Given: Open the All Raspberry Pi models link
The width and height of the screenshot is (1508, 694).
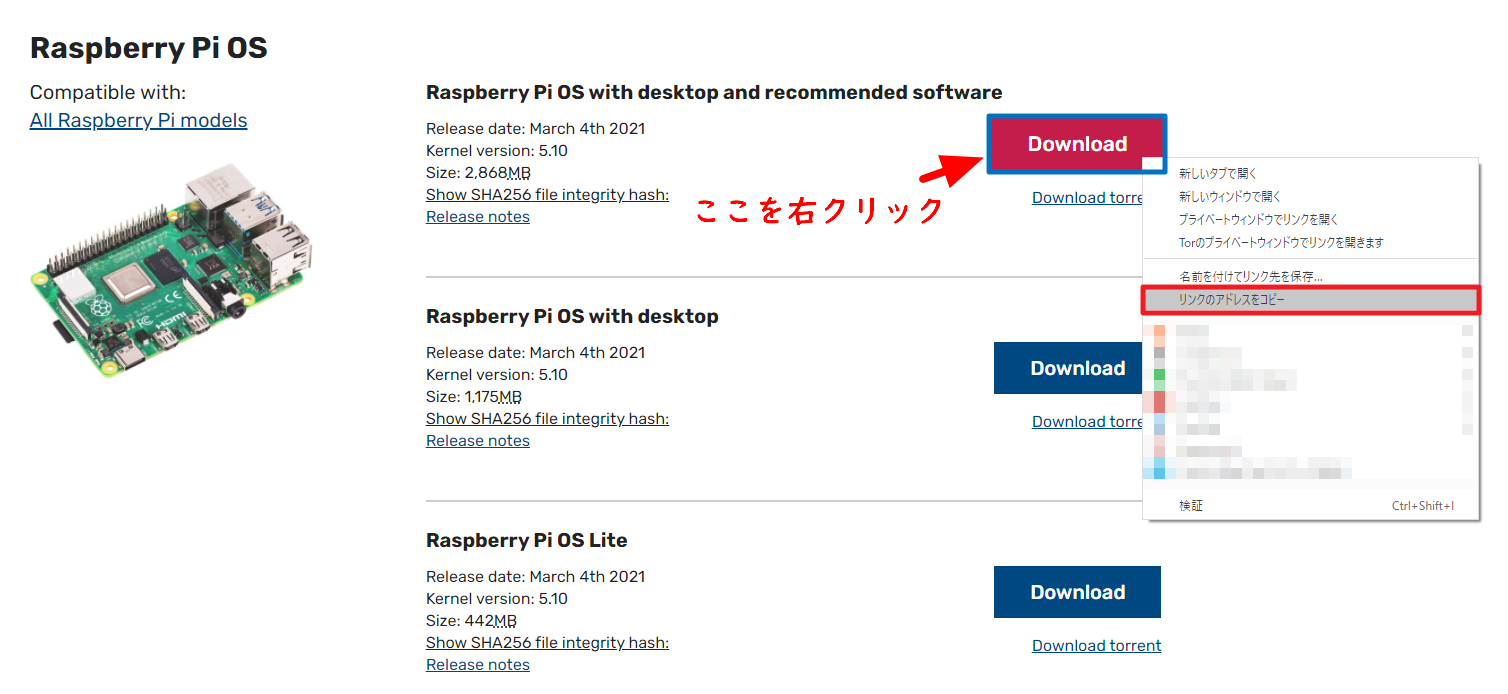Looking at the screenshot, I should pos(138,121).
